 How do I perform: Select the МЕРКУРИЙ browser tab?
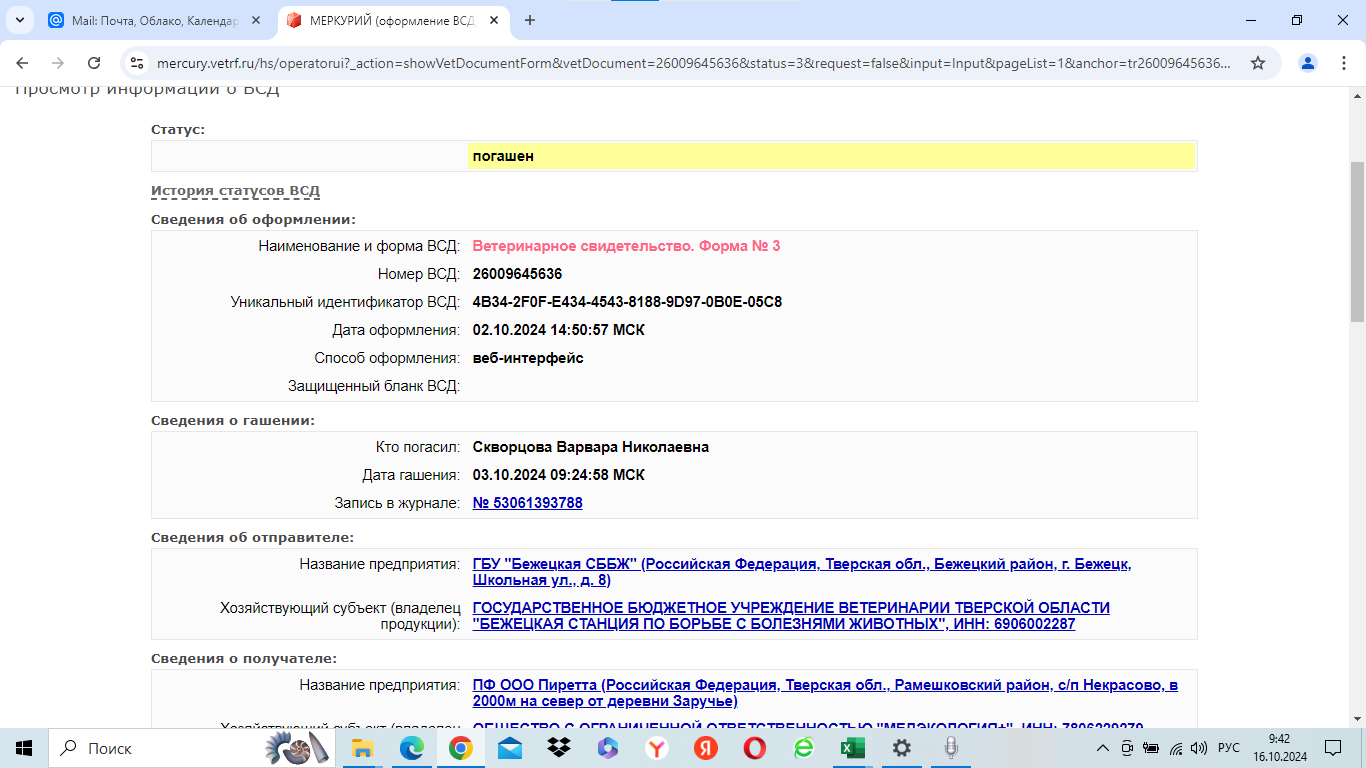tap(393, 20)
